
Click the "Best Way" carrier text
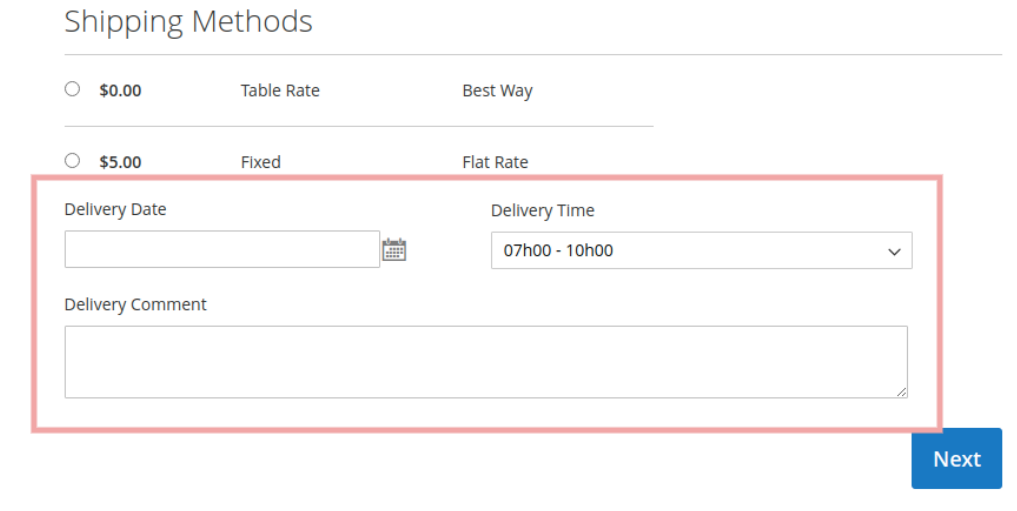pyautogui.click(x=497, y=91)
